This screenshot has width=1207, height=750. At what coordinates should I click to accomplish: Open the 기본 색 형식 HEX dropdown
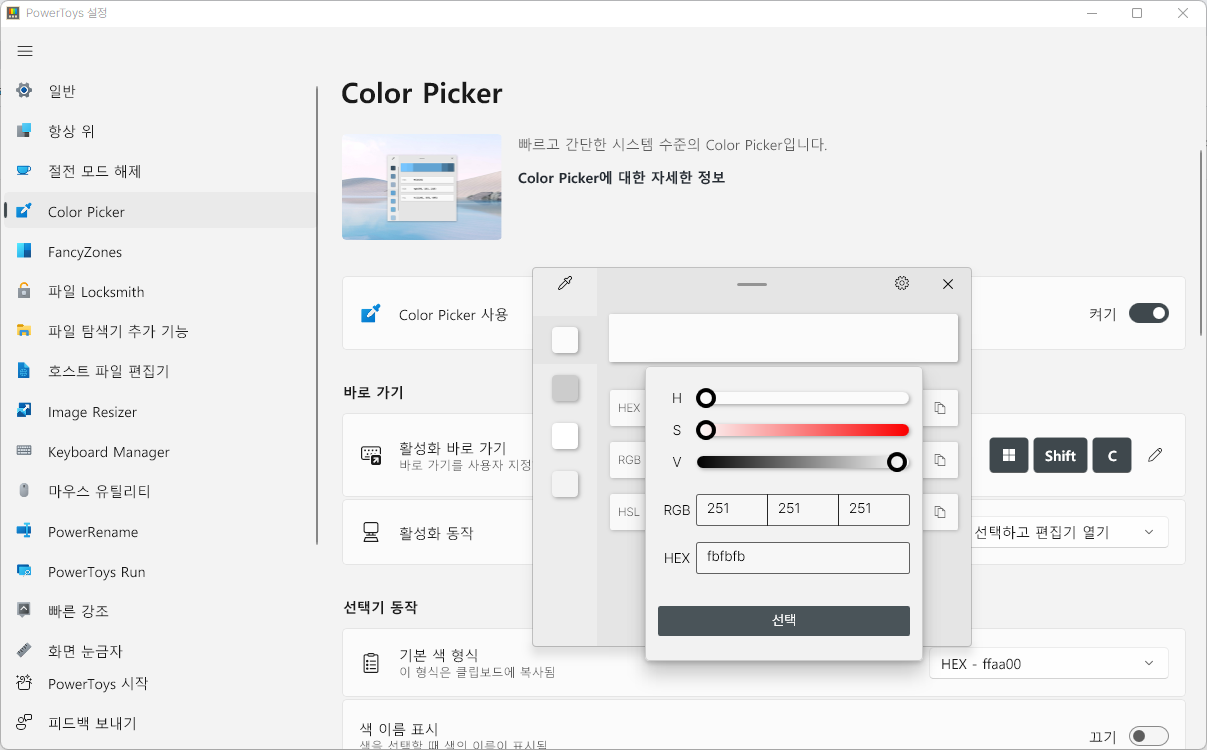click(1049, 664)
